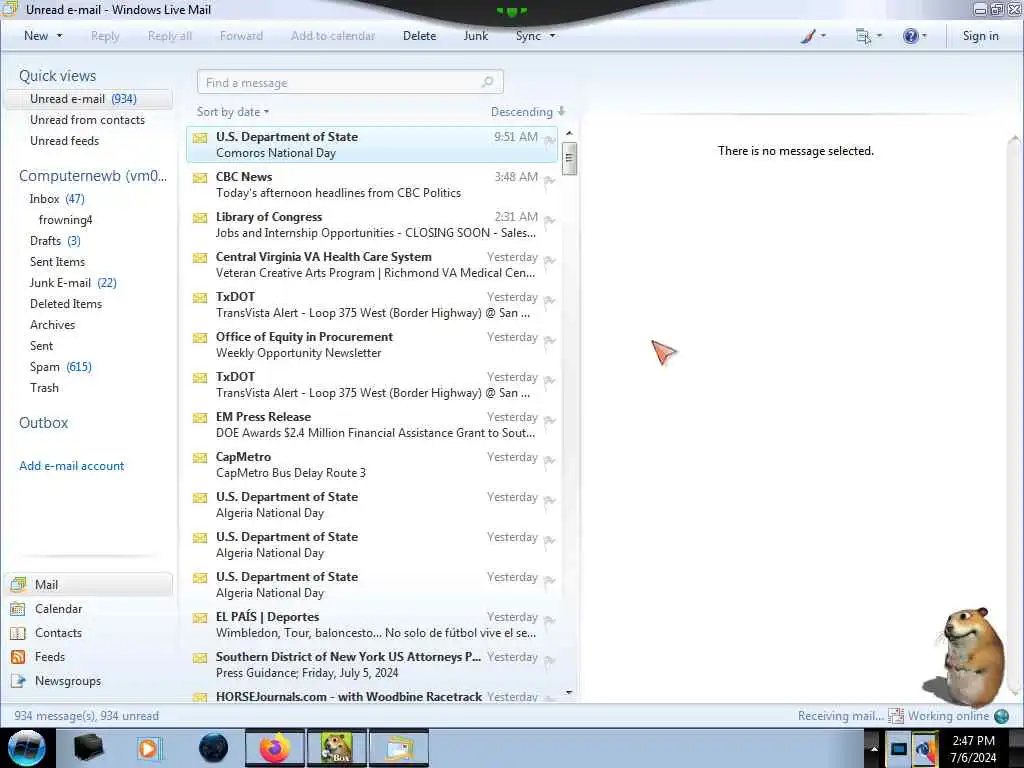Collapse the Quick views section header
1024x768 pixels.
point(57,76)
